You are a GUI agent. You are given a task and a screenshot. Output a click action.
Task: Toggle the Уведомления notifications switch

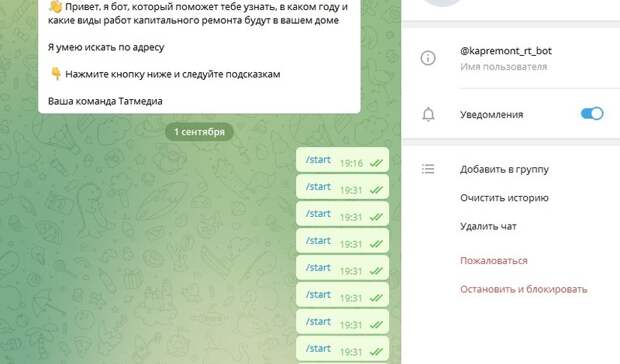[592, 114]
